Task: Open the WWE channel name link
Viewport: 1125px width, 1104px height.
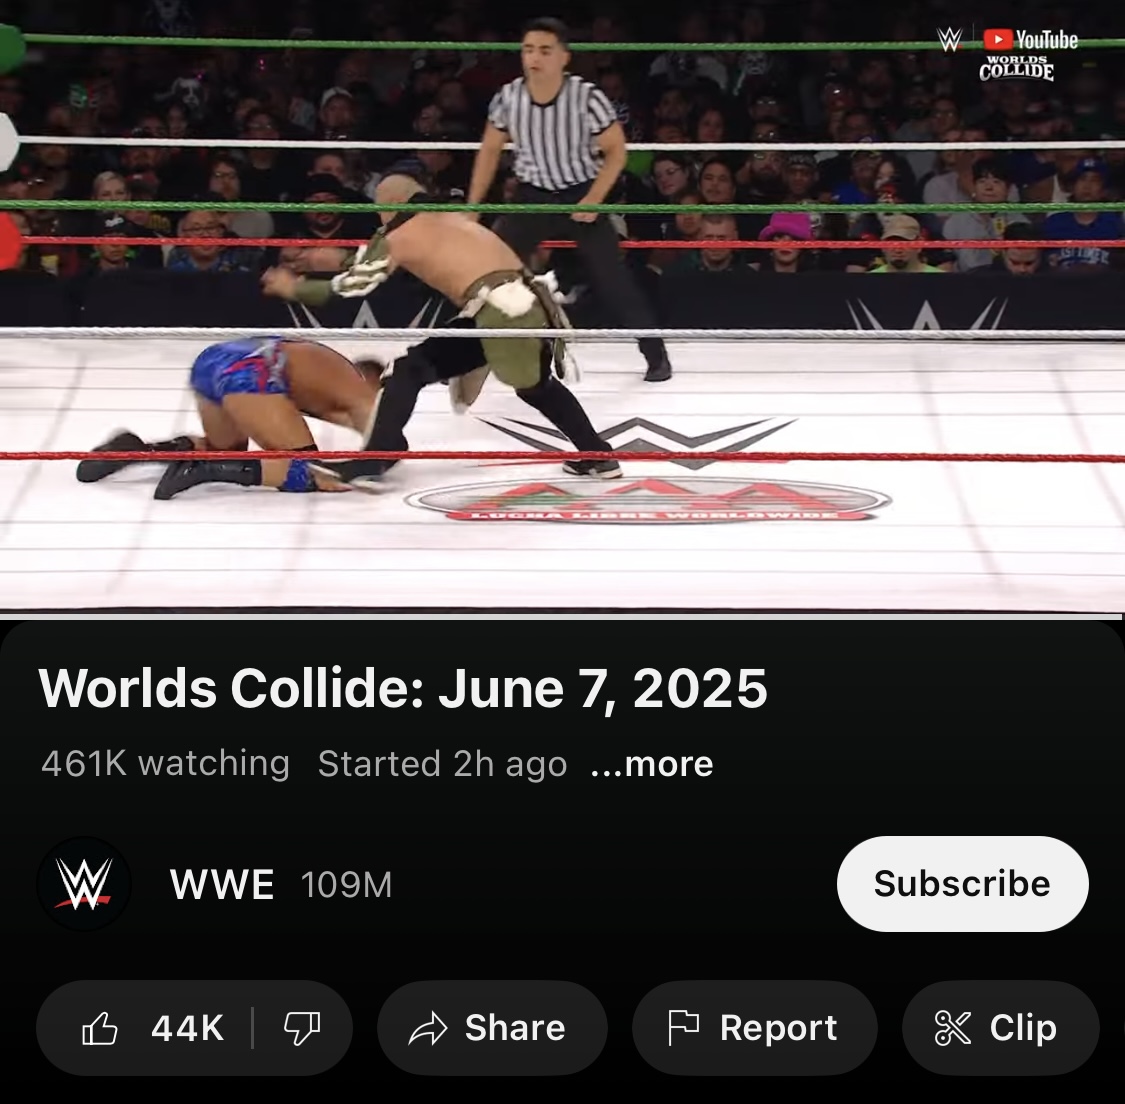Action: tap(222, 884)
